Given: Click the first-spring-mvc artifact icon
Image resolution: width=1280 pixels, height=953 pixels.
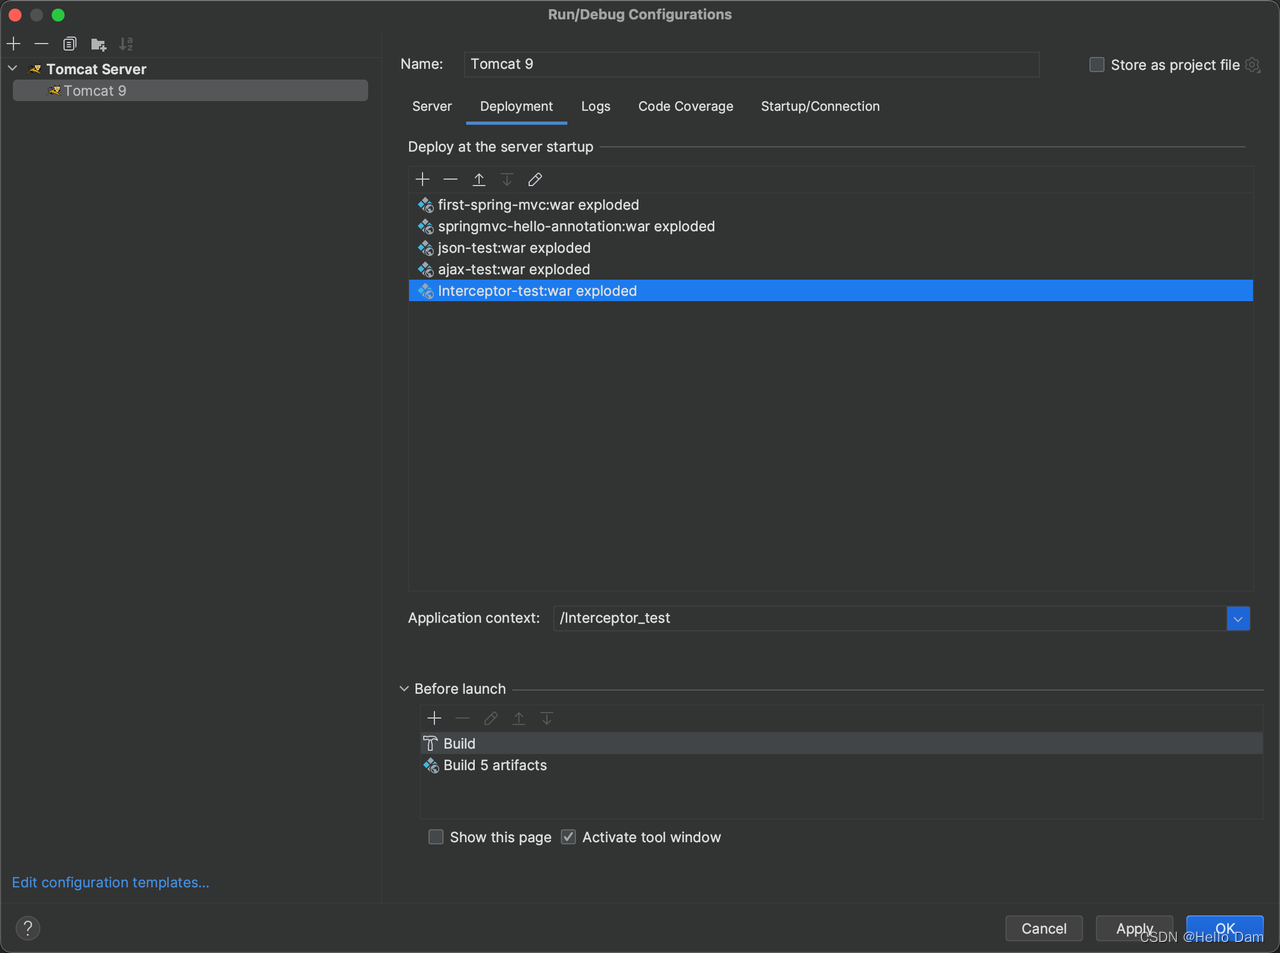Looking at the screenshot, I should pyautogui.click(x=426, y=205).
